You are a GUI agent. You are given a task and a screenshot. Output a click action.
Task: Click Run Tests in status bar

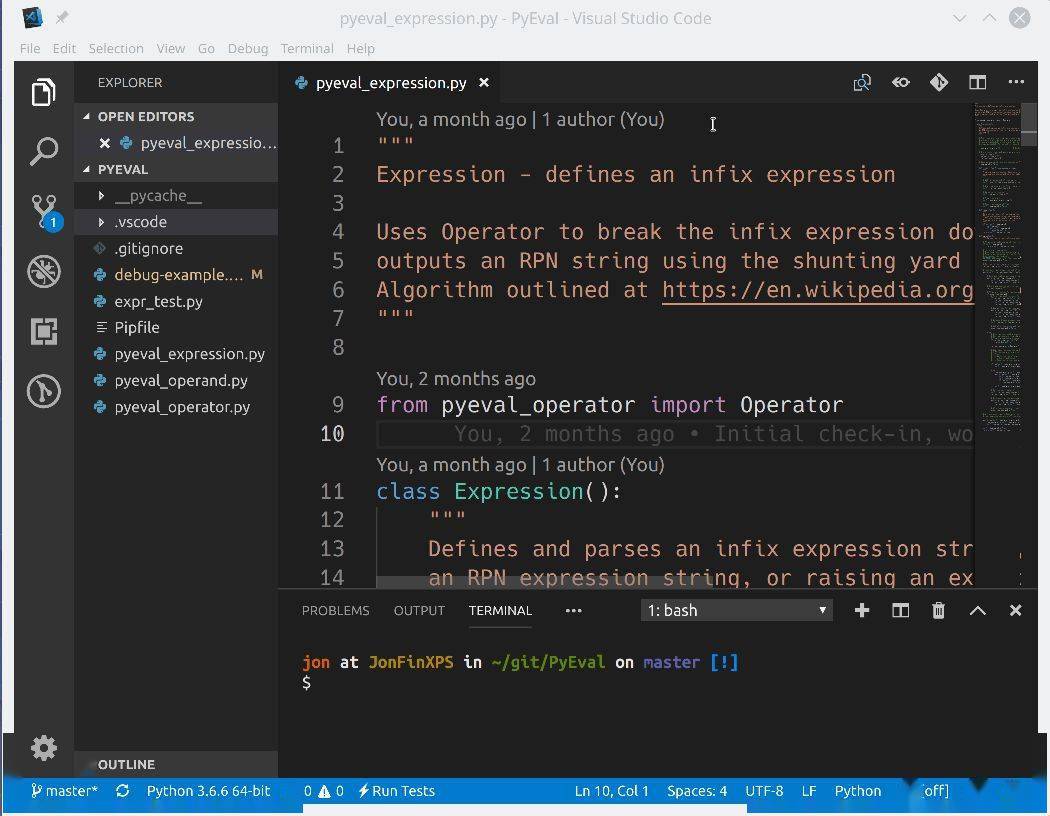point(397,791)
